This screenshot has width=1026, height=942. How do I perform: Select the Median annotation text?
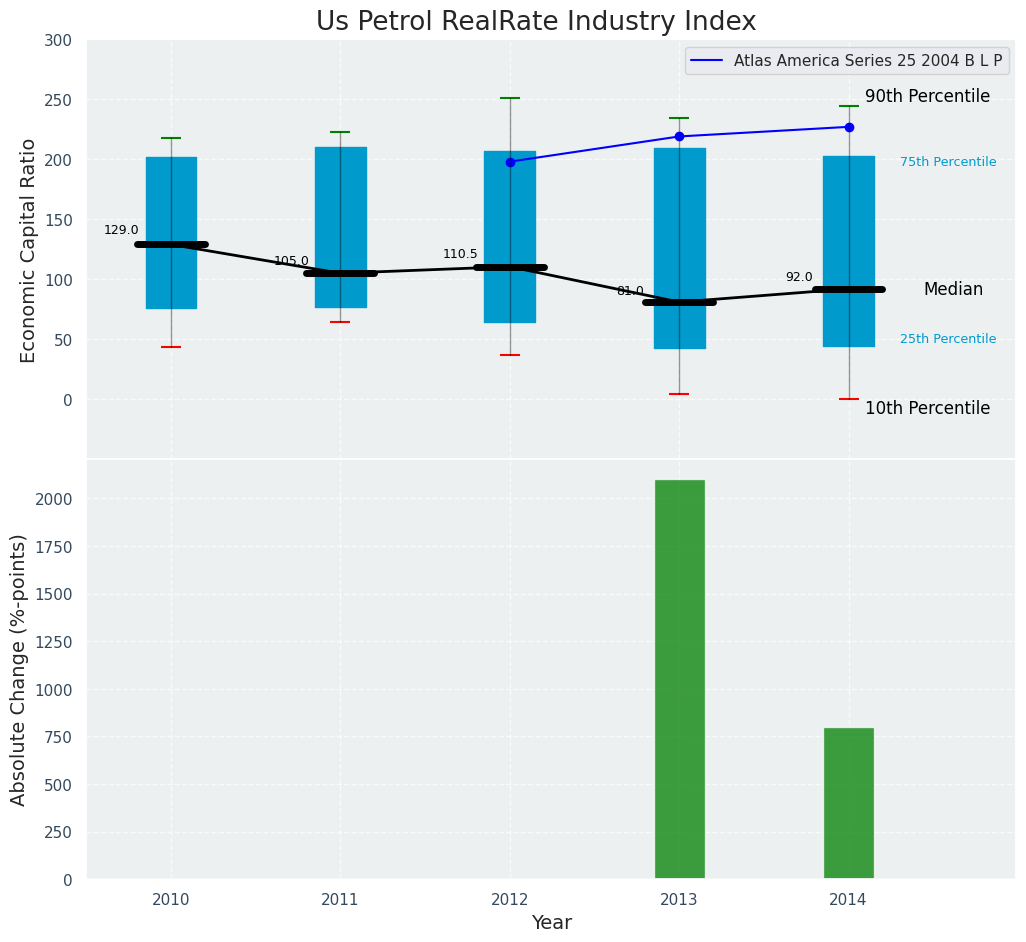952,289
